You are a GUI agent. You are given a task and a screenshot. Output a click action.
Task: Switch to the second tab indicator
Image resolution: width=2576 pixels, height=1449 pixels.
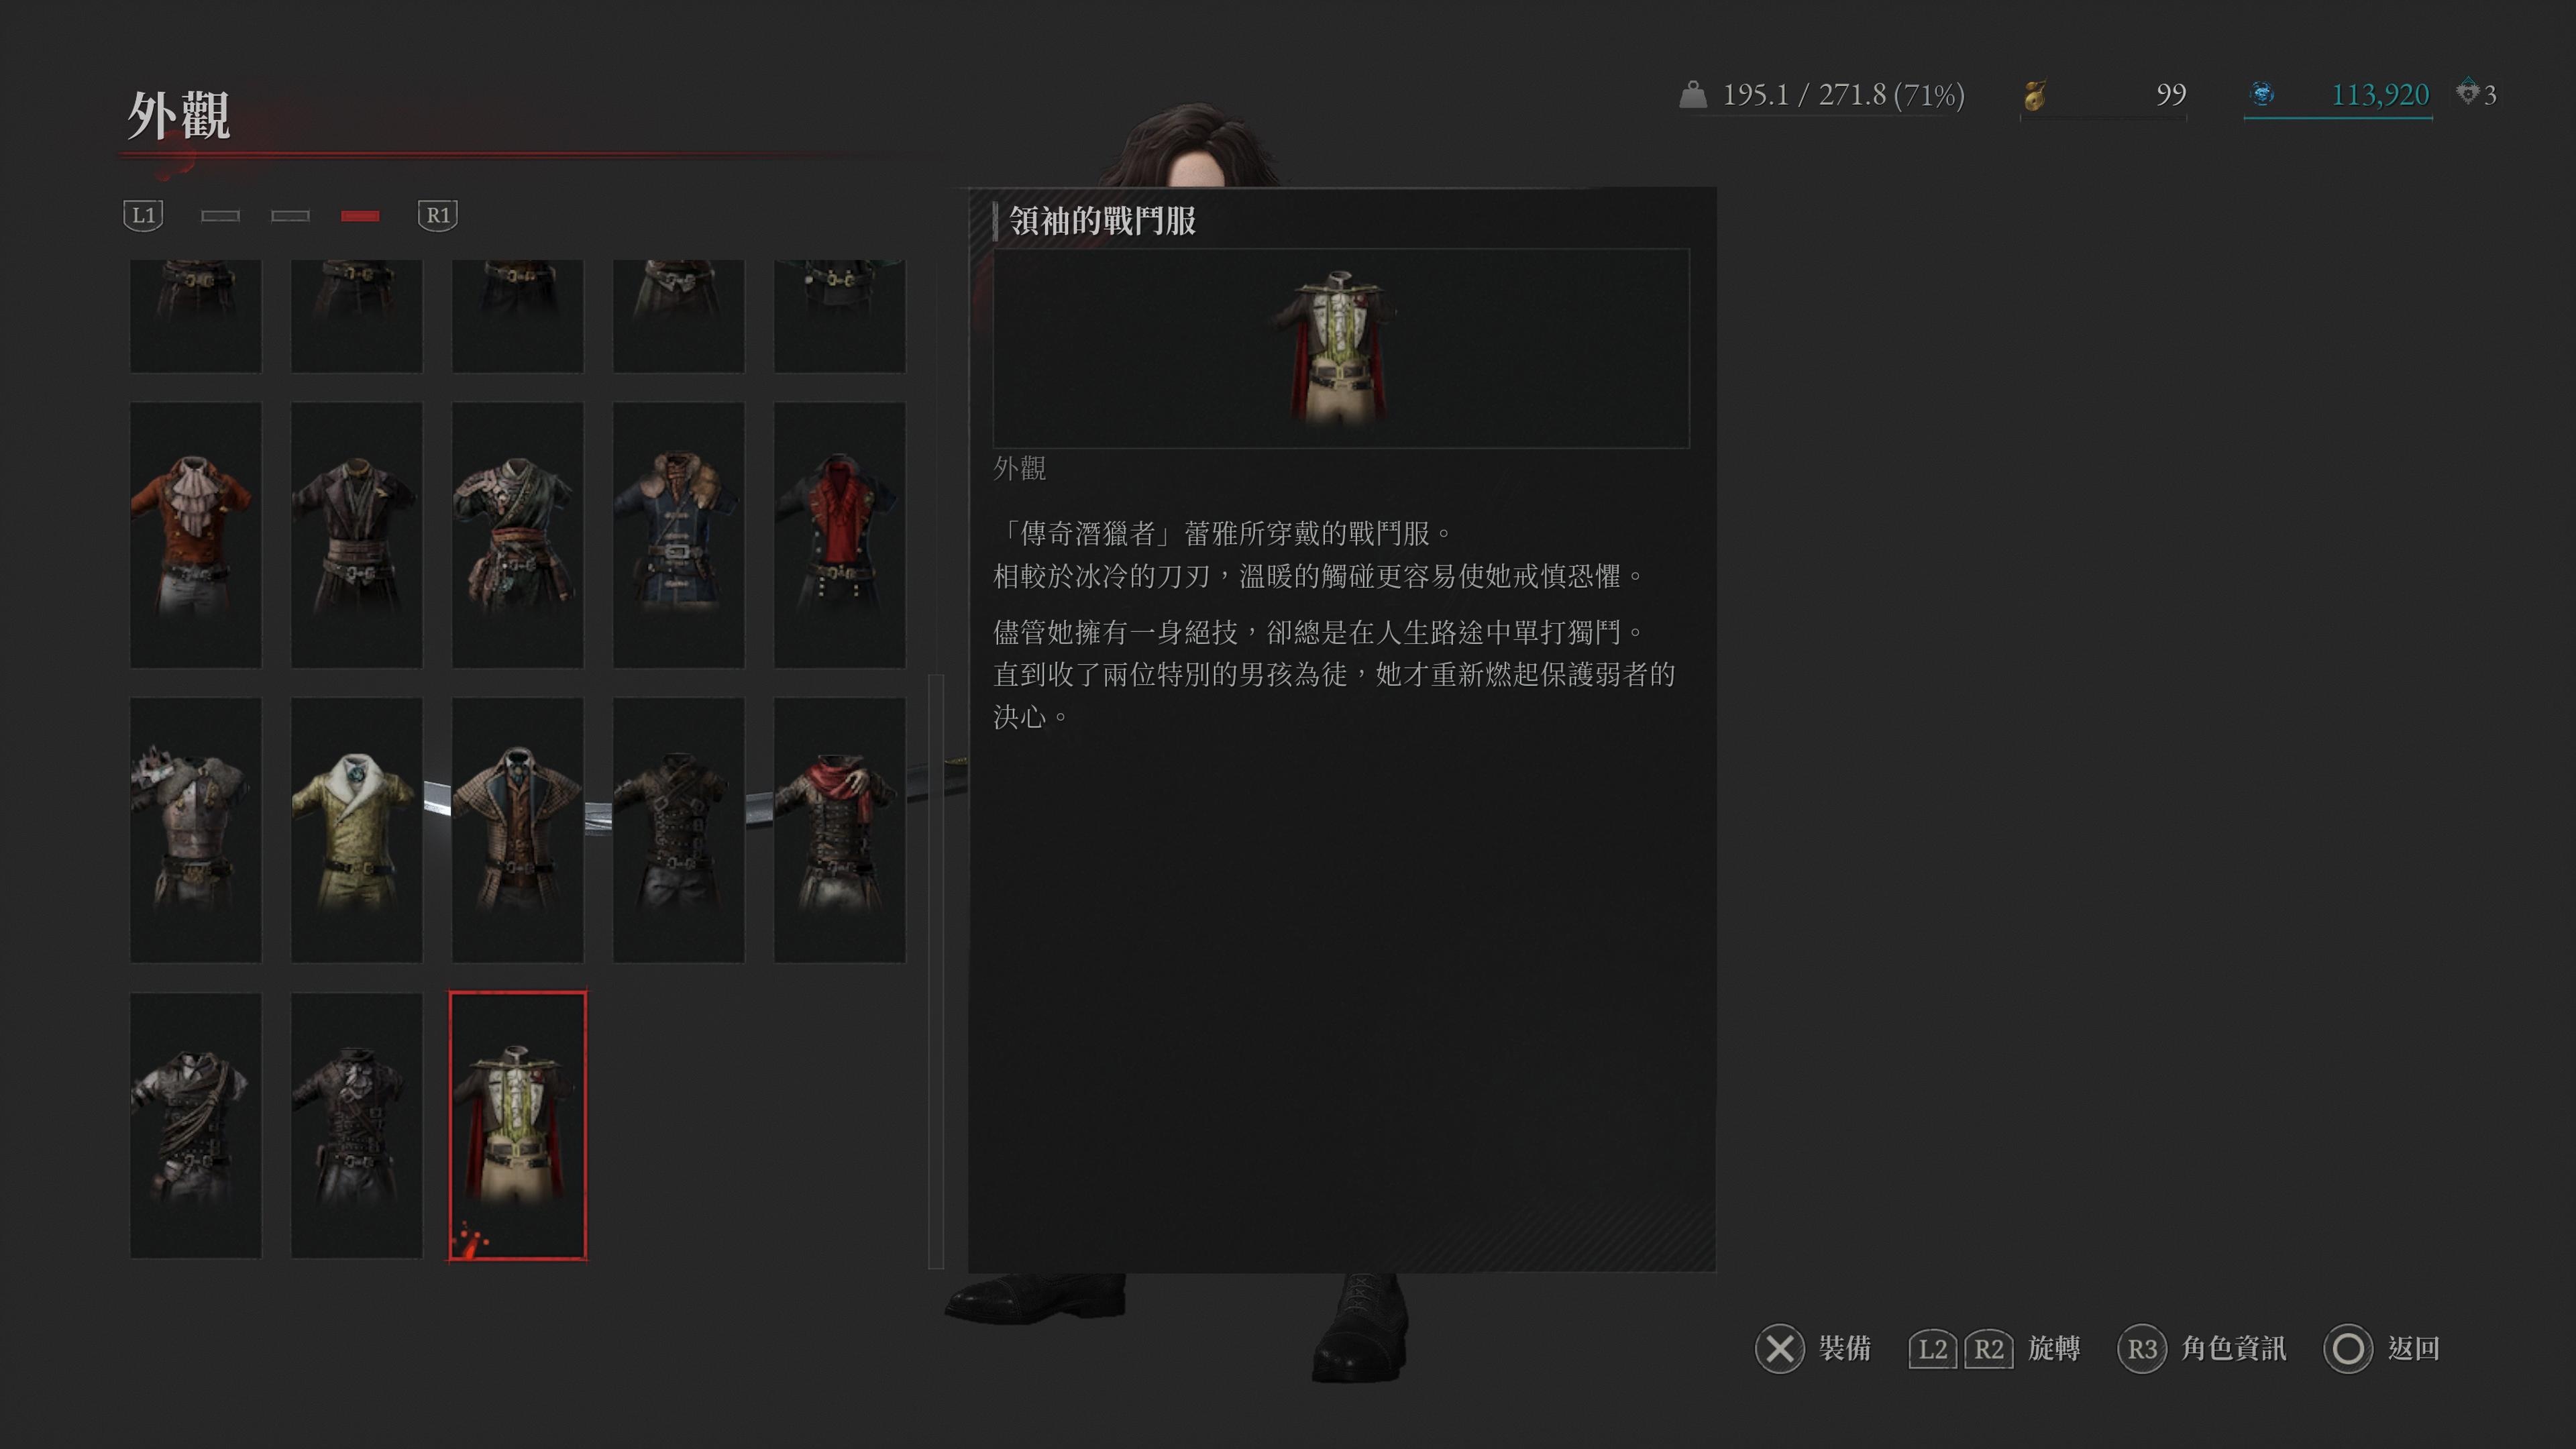point(290,216)
